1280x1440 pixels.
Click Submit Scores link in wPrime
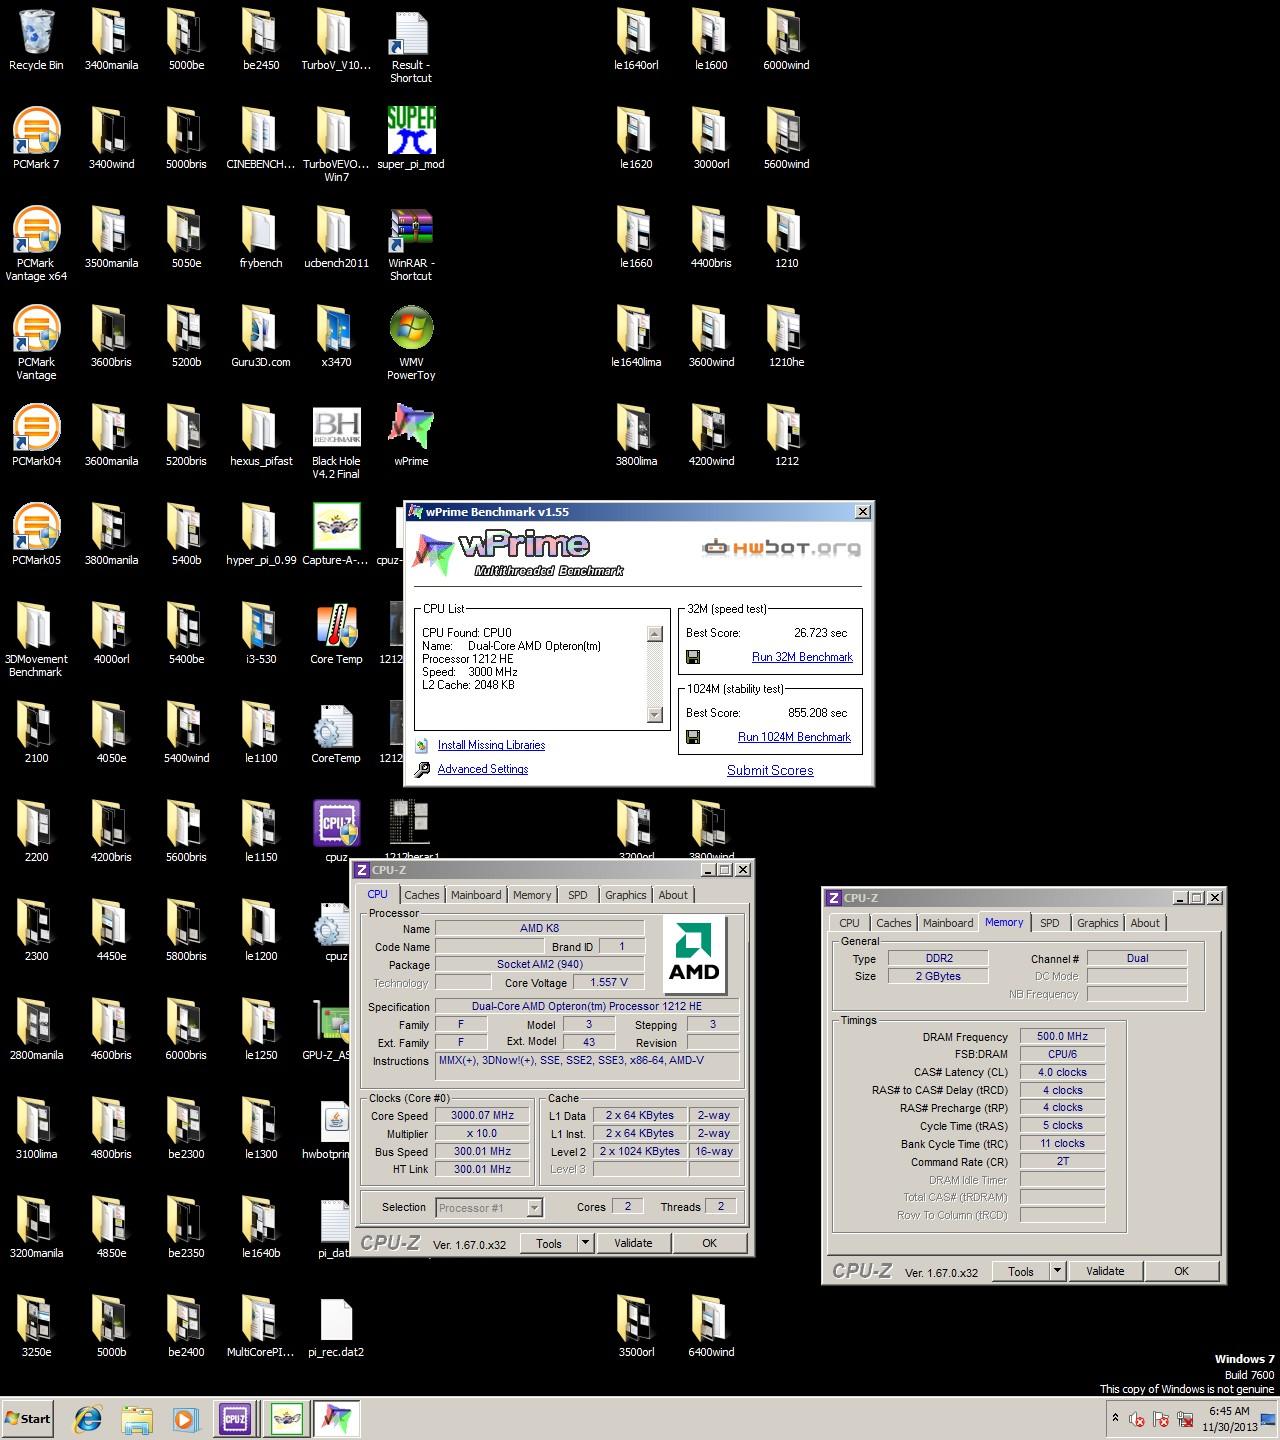click(770, 770)
